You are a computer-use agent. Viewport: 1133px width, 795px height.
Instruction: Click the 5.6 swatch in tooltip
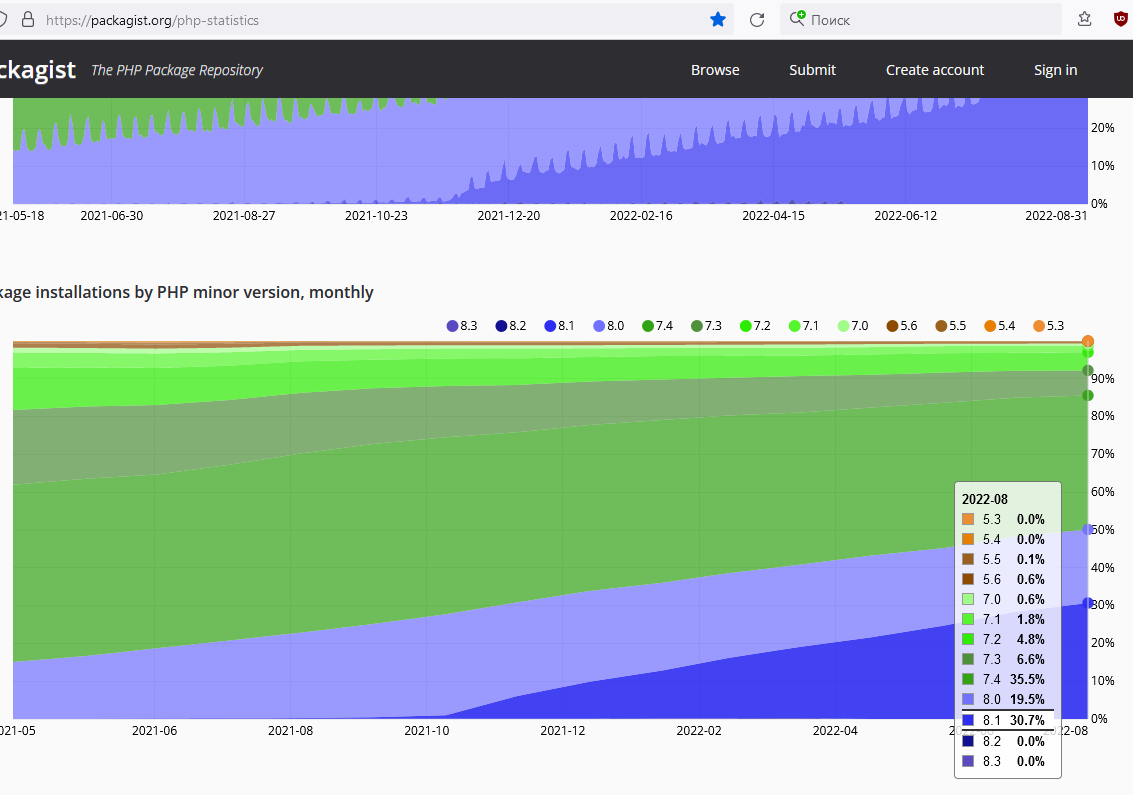(x=968, y=579)
